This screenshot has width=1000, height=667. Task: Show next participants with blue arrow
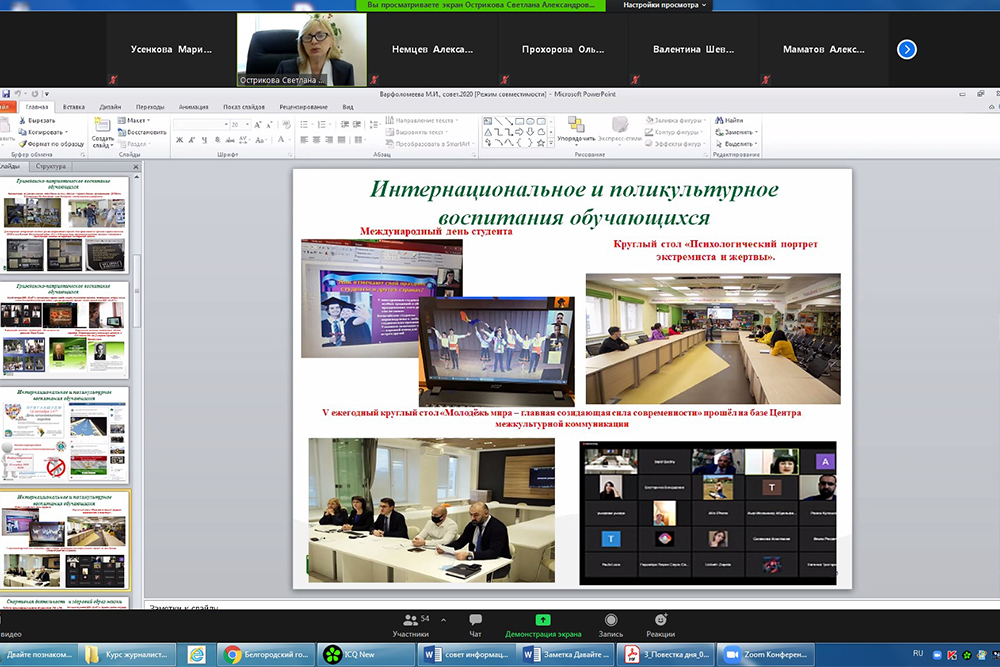[x=907, y=49]
